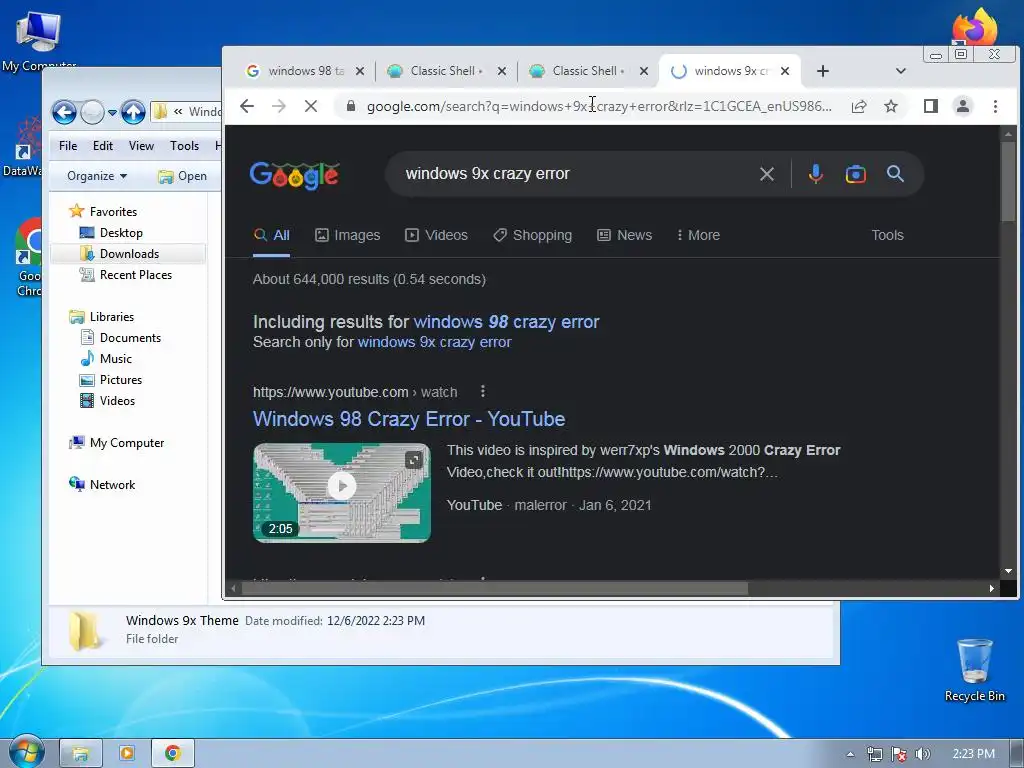Open the File menu in Explorer
Screen dimensions: 1024x768
[x=68, y=146]
